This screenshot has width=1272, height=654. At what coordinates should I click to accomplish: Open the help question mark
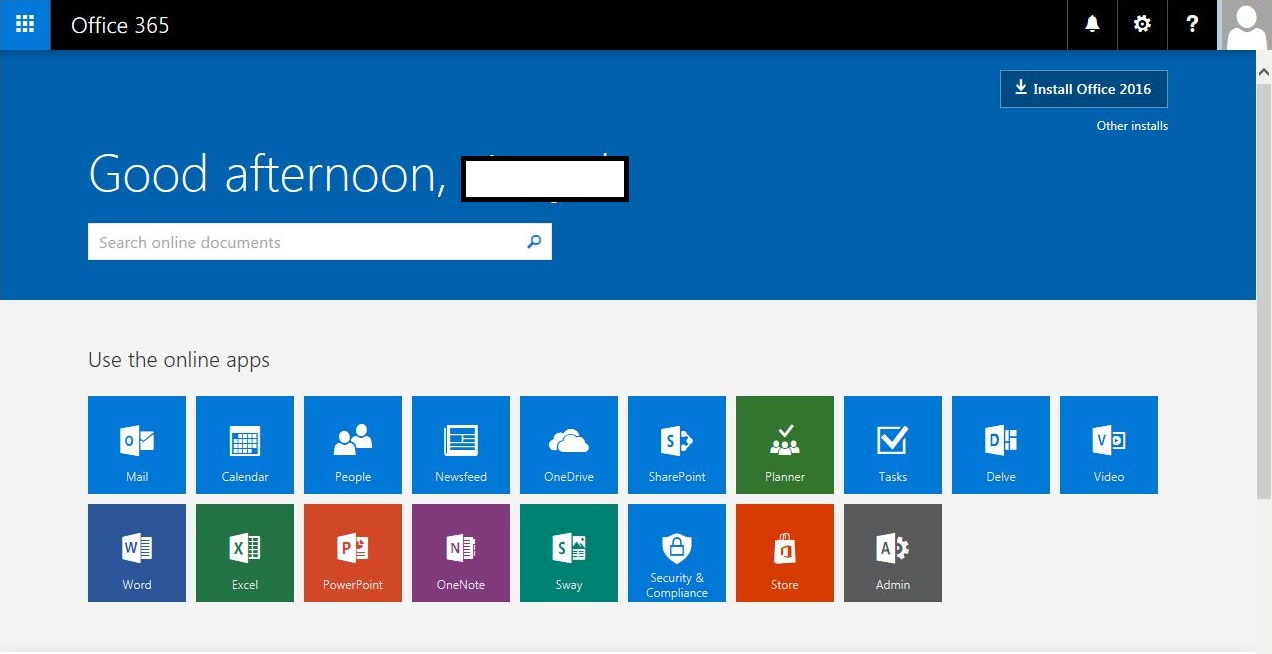1192,25
